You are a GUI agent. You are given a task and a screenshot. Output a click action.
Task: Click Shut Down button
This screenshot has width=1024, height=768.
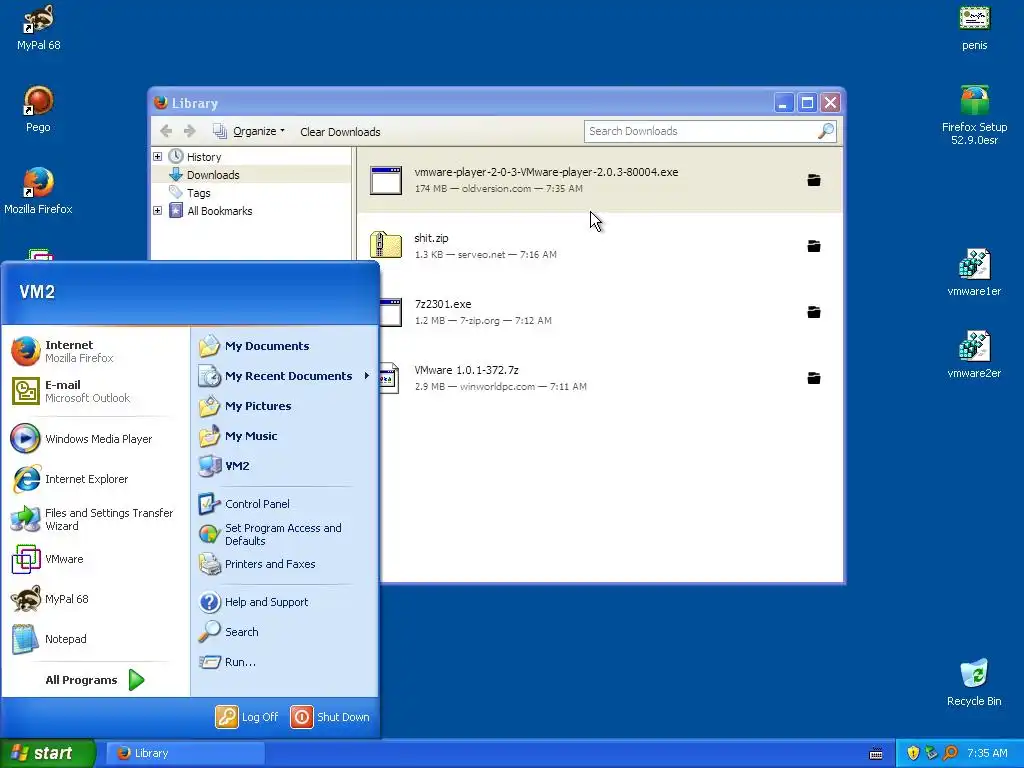pyautogui.click(x=330, y=716)
